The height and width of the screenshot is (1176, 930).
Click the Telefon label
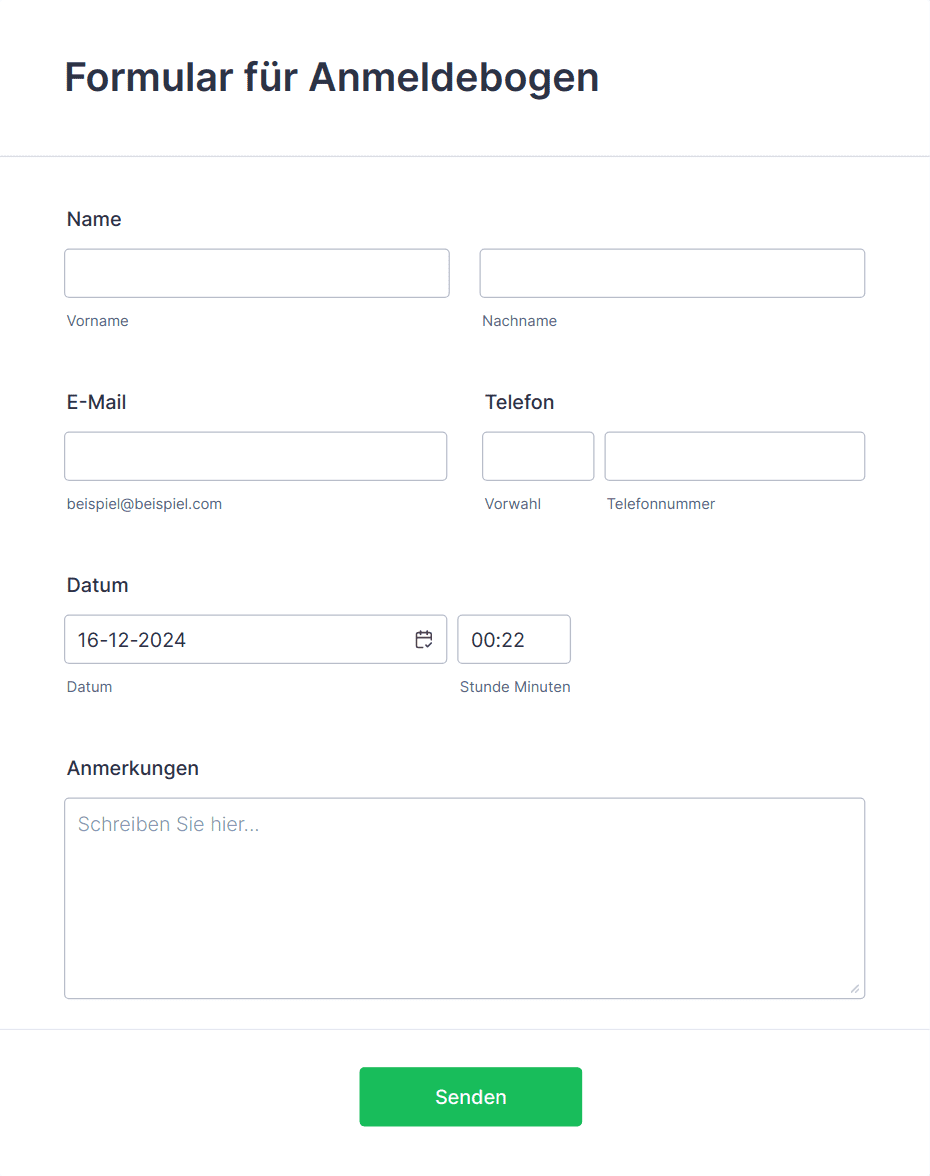click(520, 402)
